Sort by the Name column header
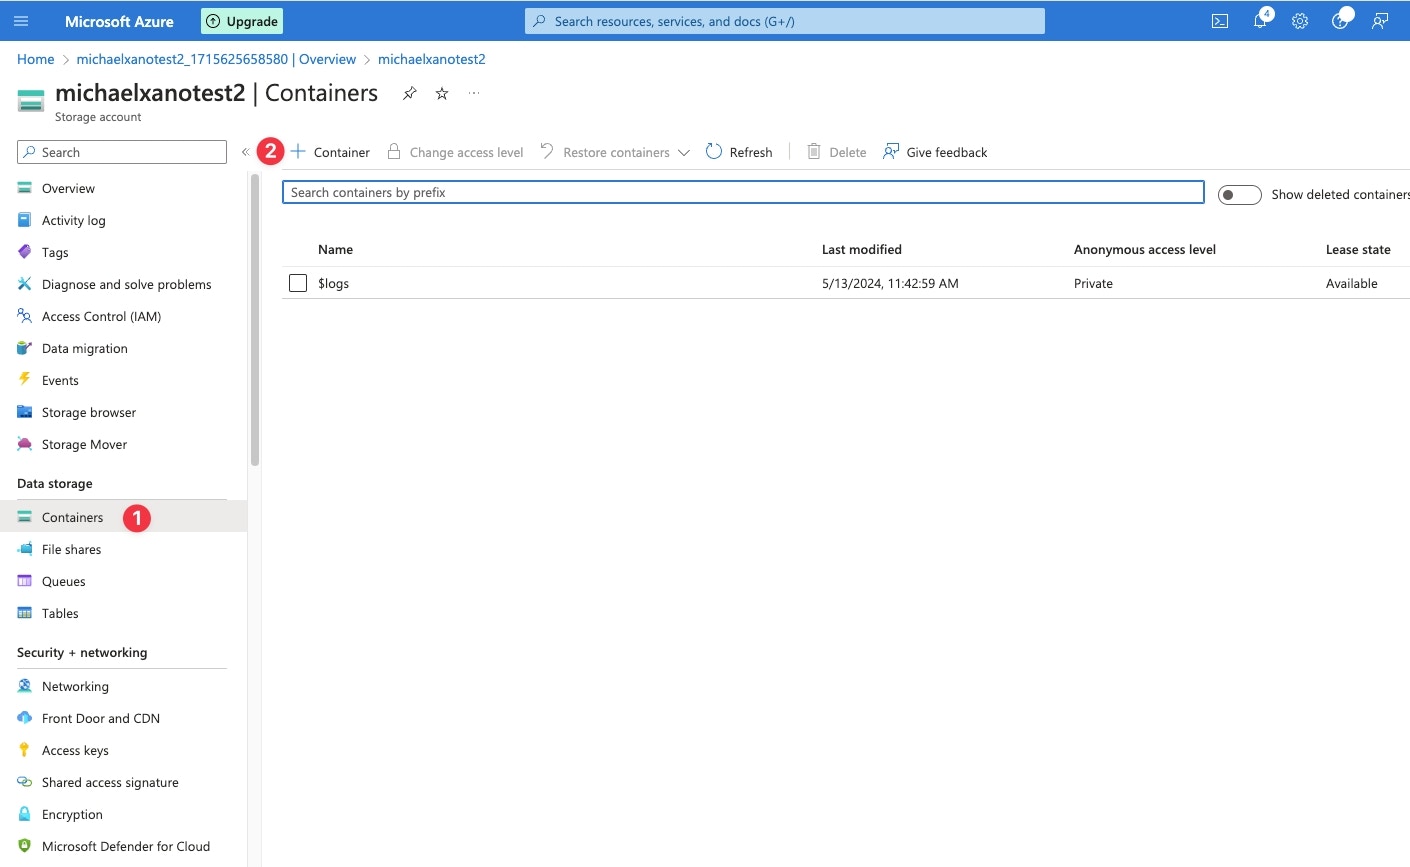This screenshot has height=867, width=1410. point(335,249)
